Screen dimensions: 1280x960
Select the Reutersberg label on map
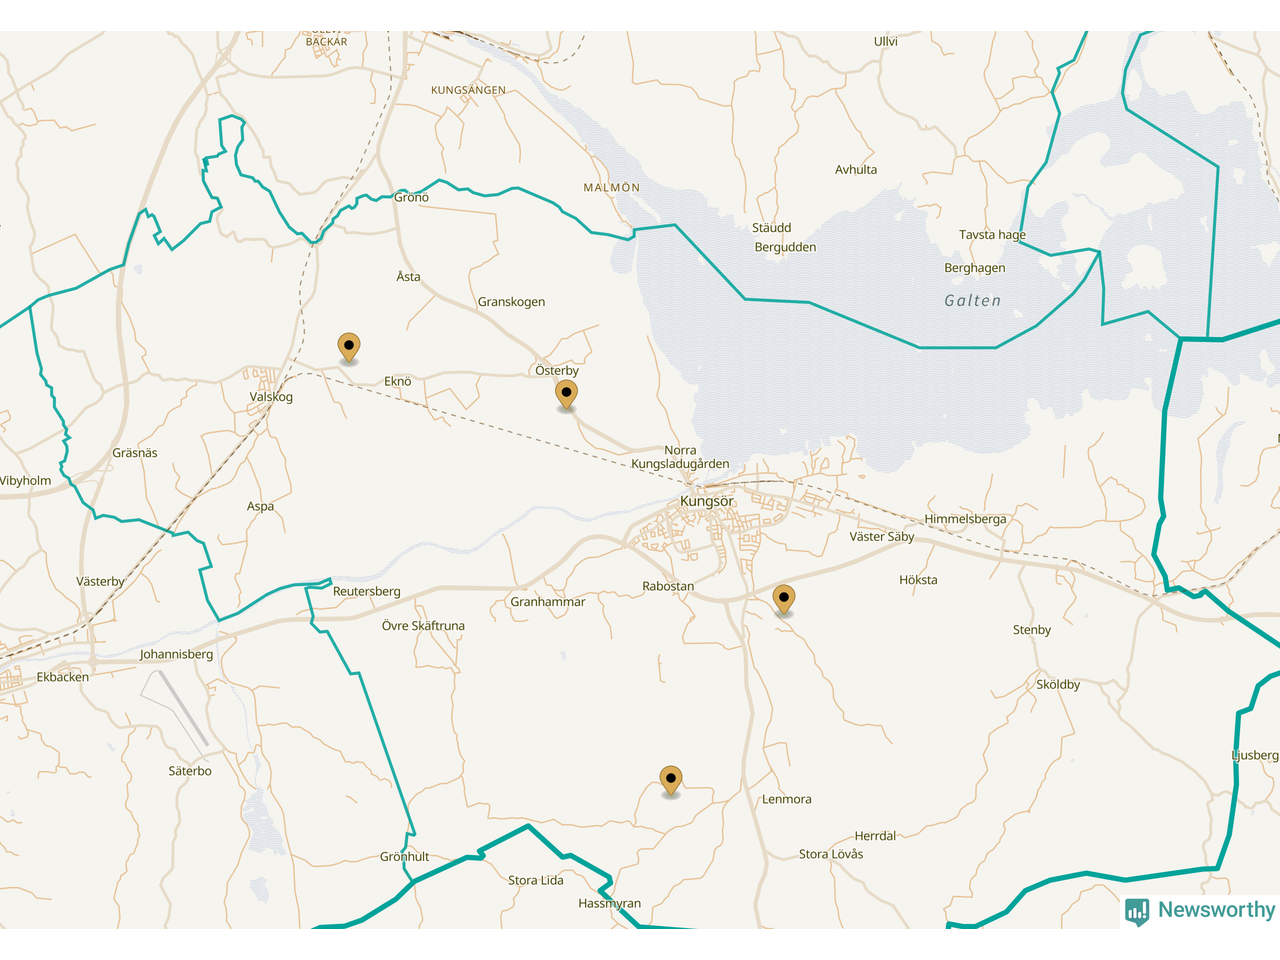coord(366,591)
